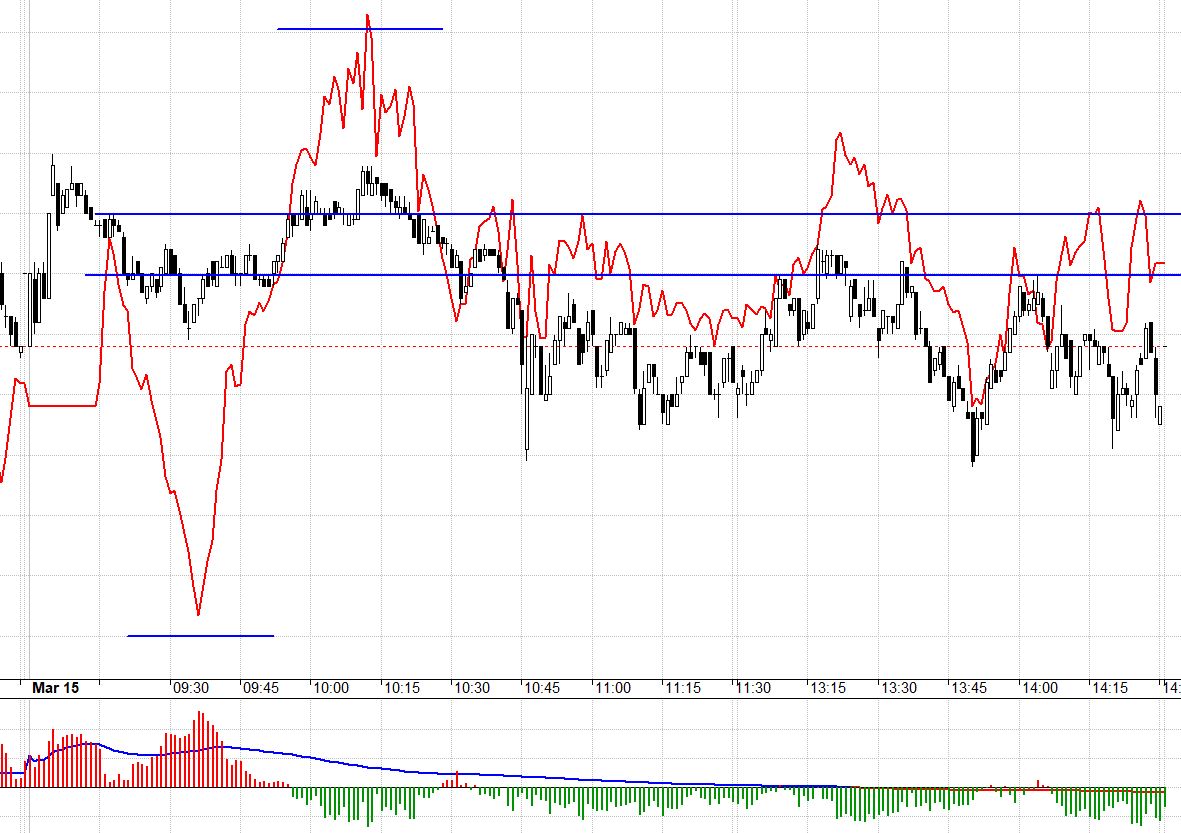
Task: Pick the 10:30 time axis label
Action: coord(472,688)
